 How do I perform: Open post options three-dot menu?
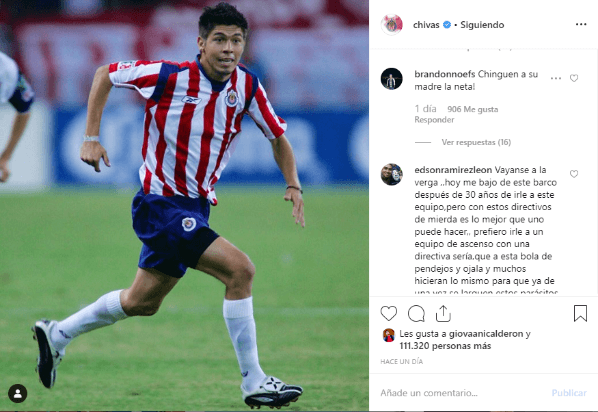[581, 24]
